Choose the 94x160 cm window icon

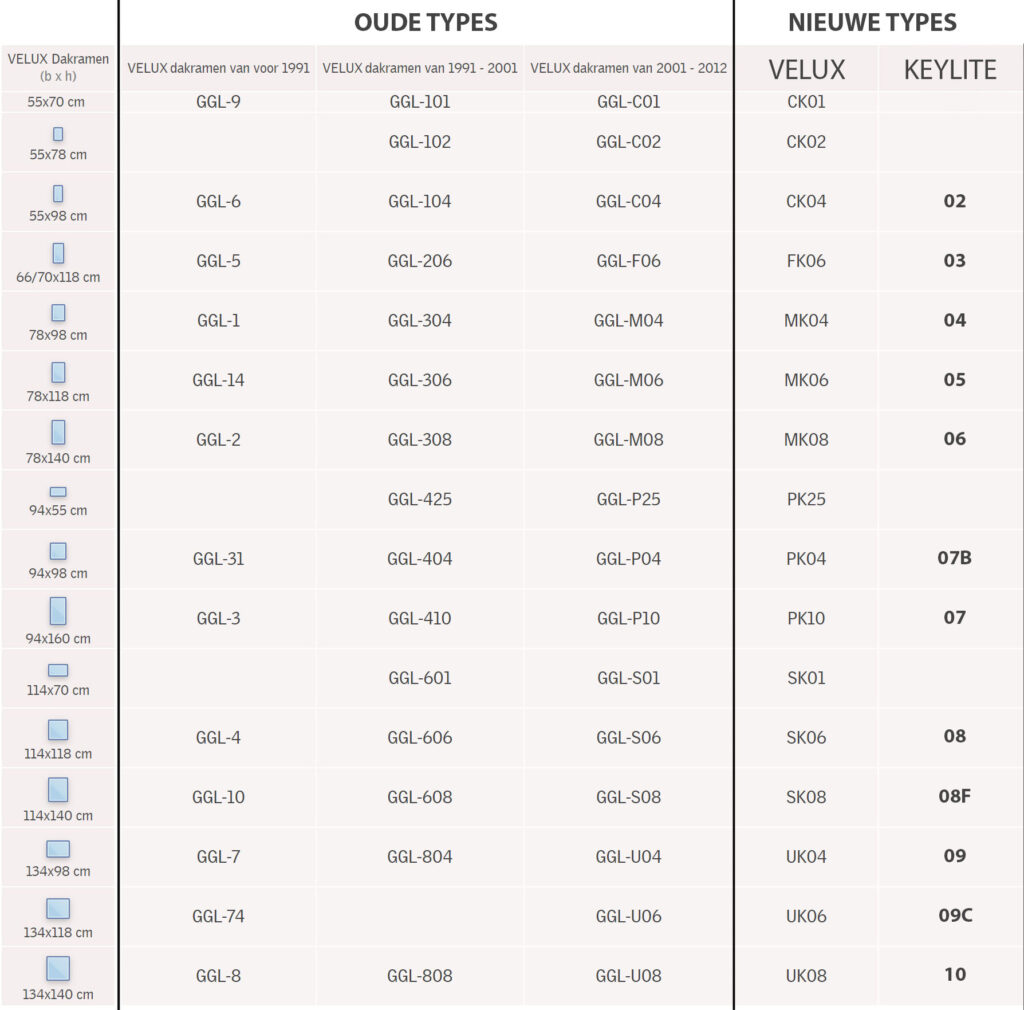tap(58, 611)
